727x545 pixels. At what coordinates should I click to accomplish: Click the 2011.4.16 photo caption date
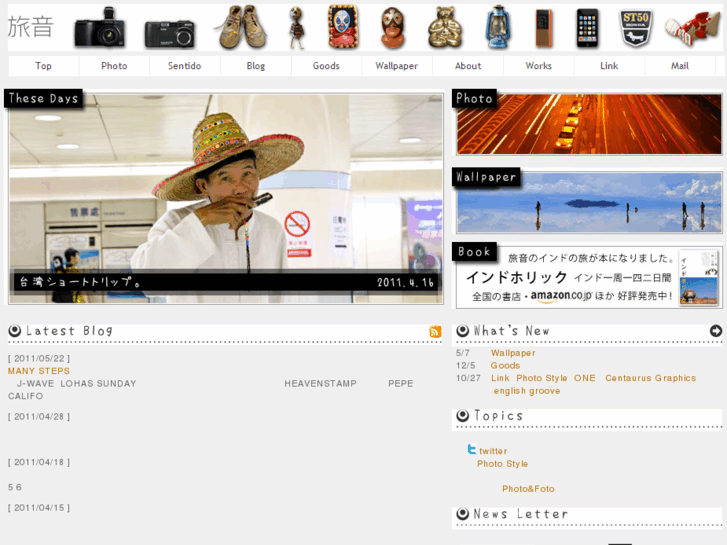tap(405, 282)
